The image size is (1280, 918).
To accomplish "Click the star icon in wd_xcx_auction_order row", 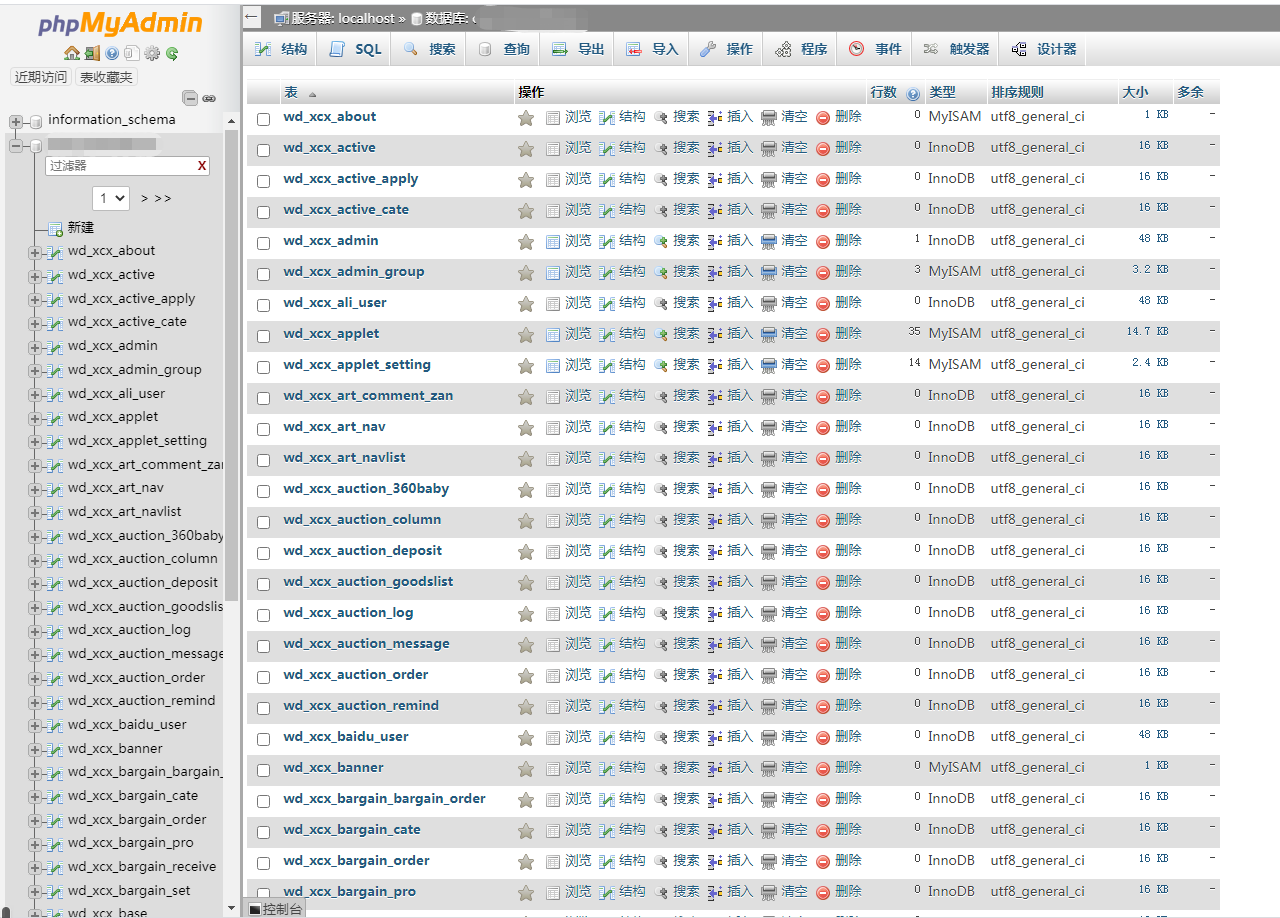I will click(526, 676).
